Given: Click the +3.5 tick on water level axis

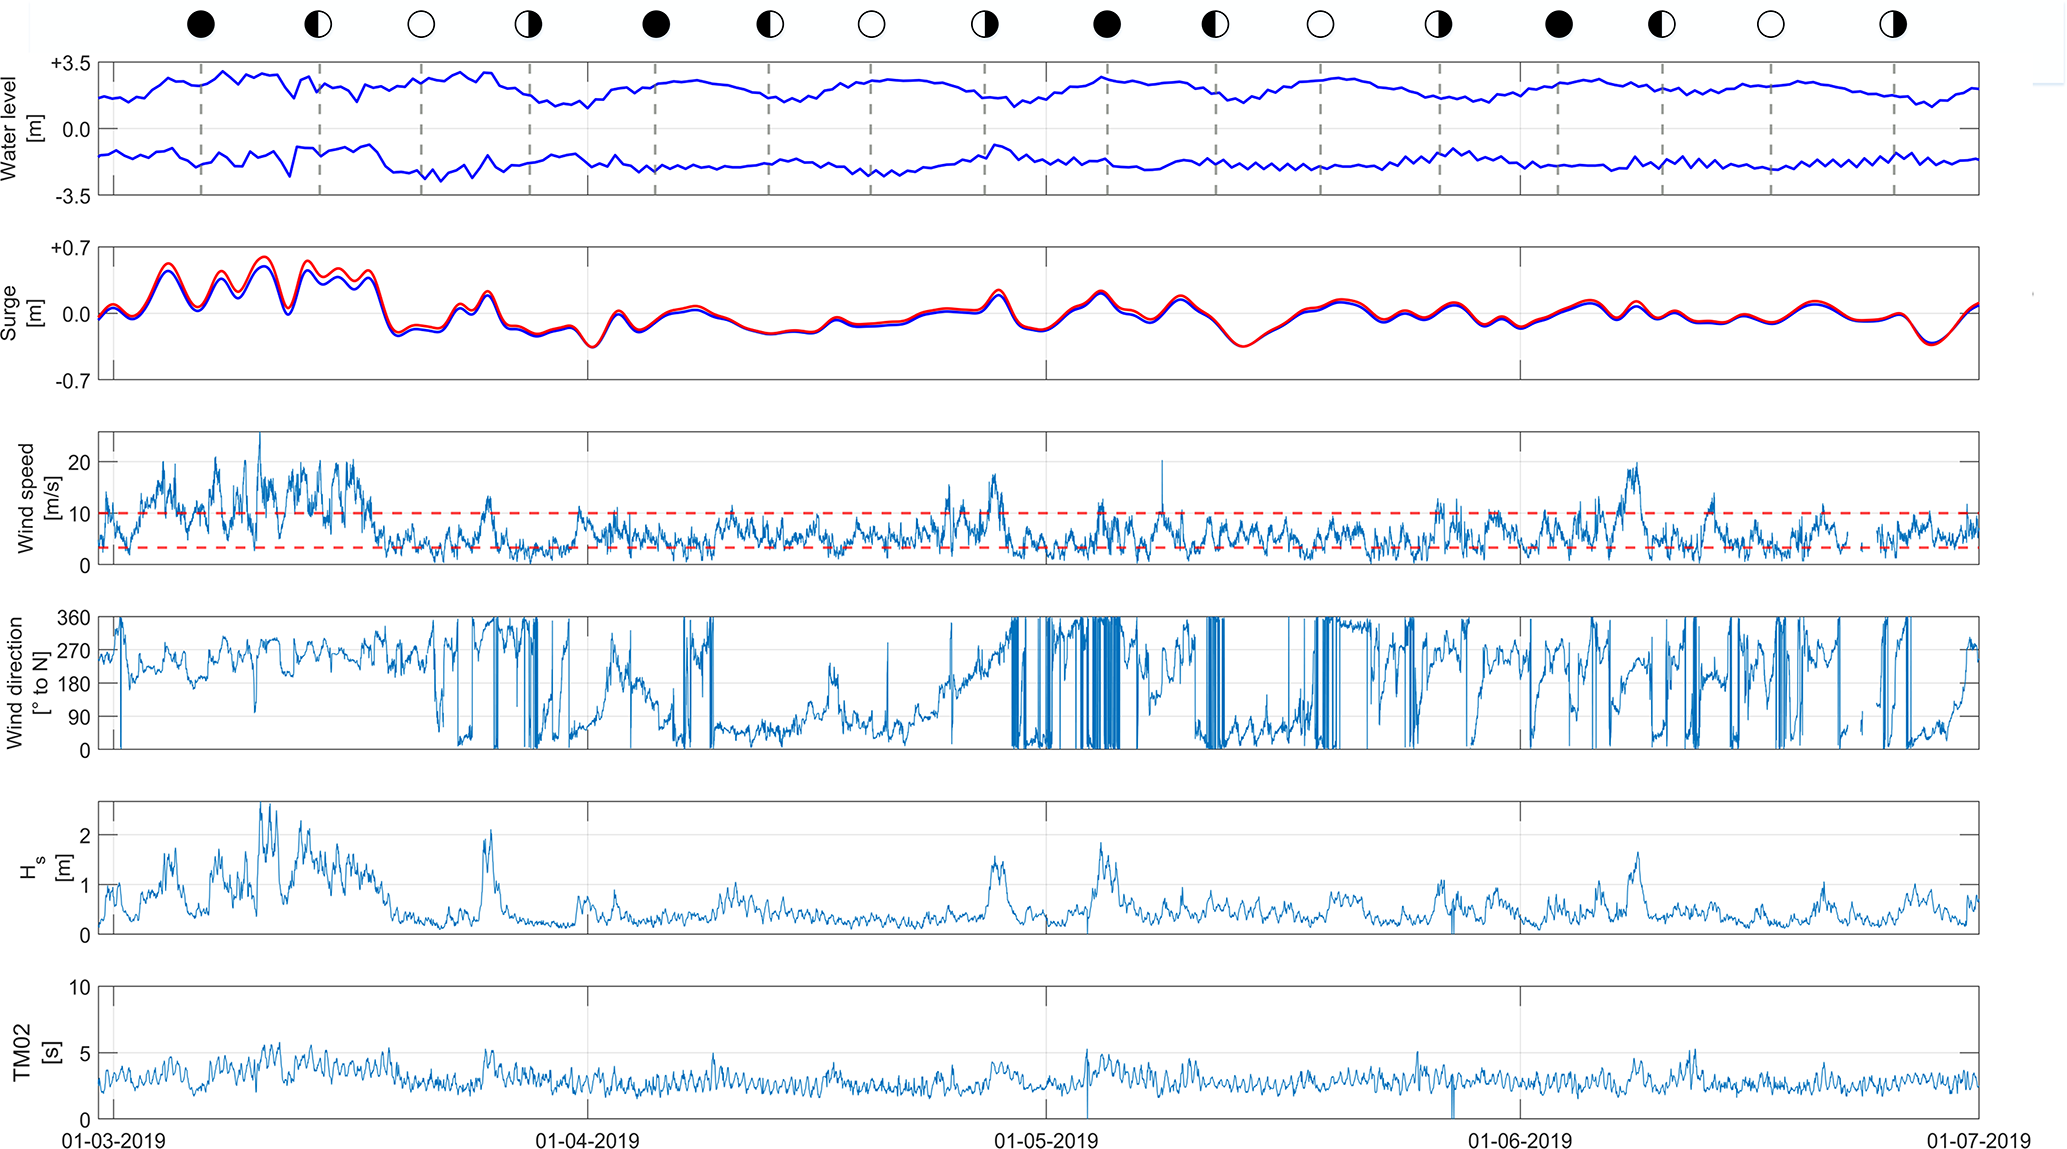Looking at the screenshot, I should 70,63.
